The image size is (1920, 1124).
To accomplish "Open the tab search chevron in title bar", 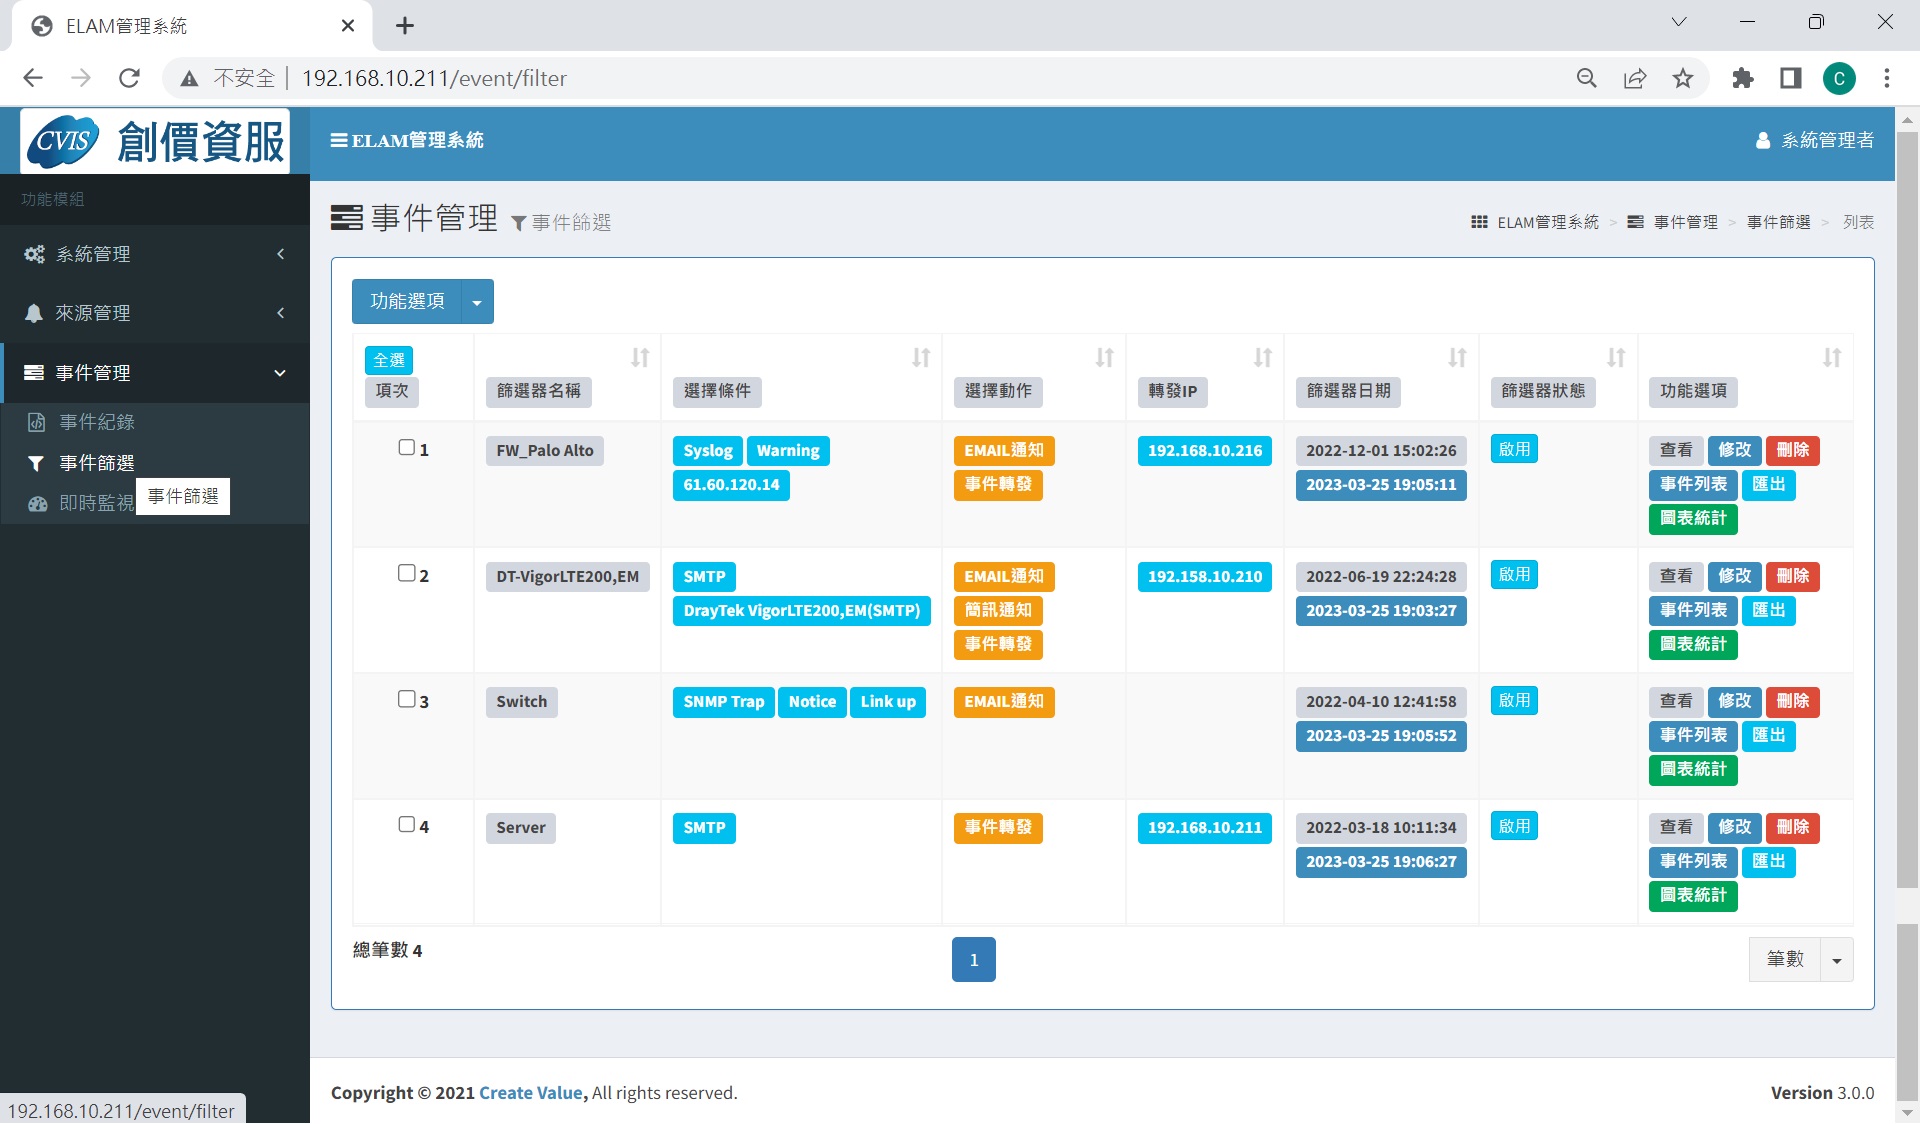I will [x=1679, y=22].
